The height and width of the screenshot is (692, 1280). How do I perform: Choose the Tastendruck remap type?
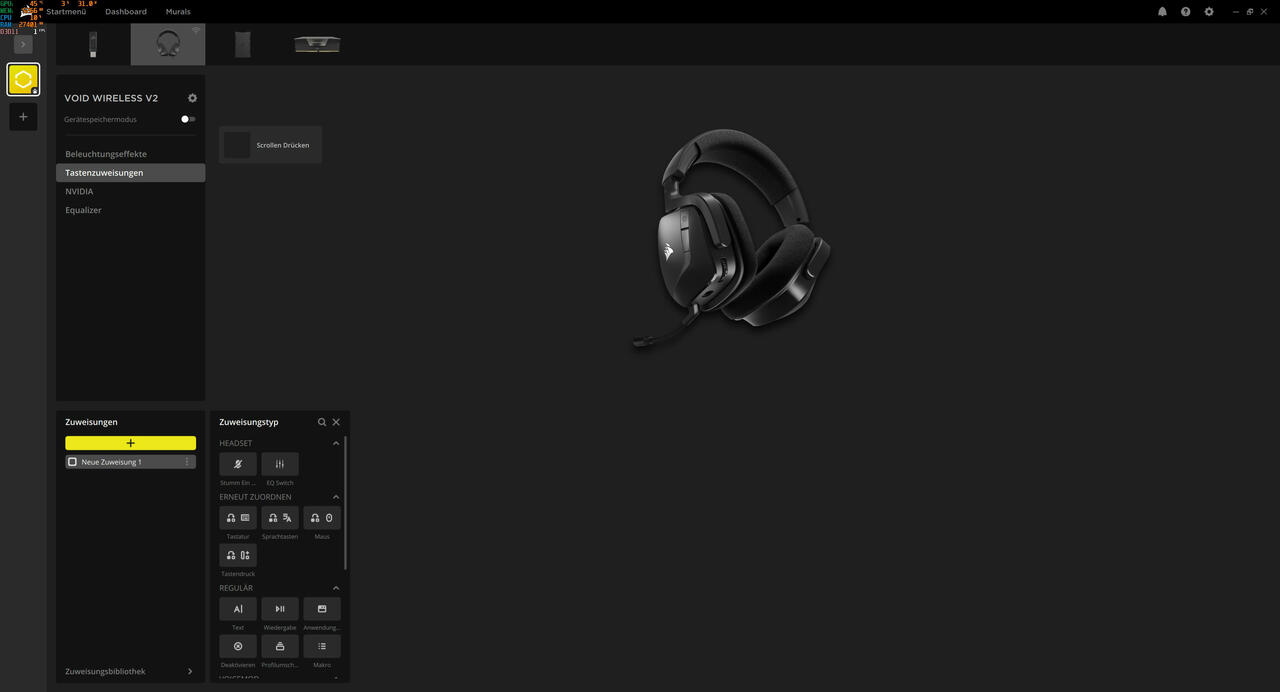pyautogui.click(x=238, y=555)
